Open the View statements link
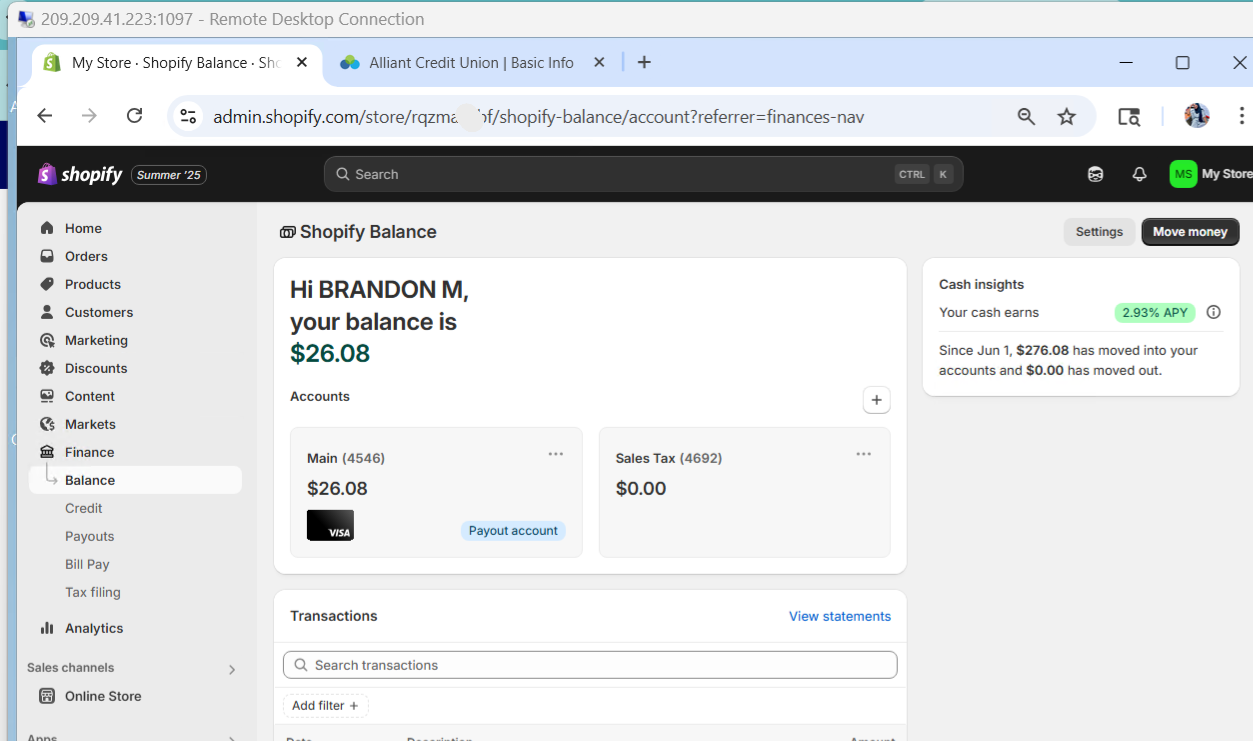The width and height of the screenshot is (1253, 742). [x=840, y=616]
